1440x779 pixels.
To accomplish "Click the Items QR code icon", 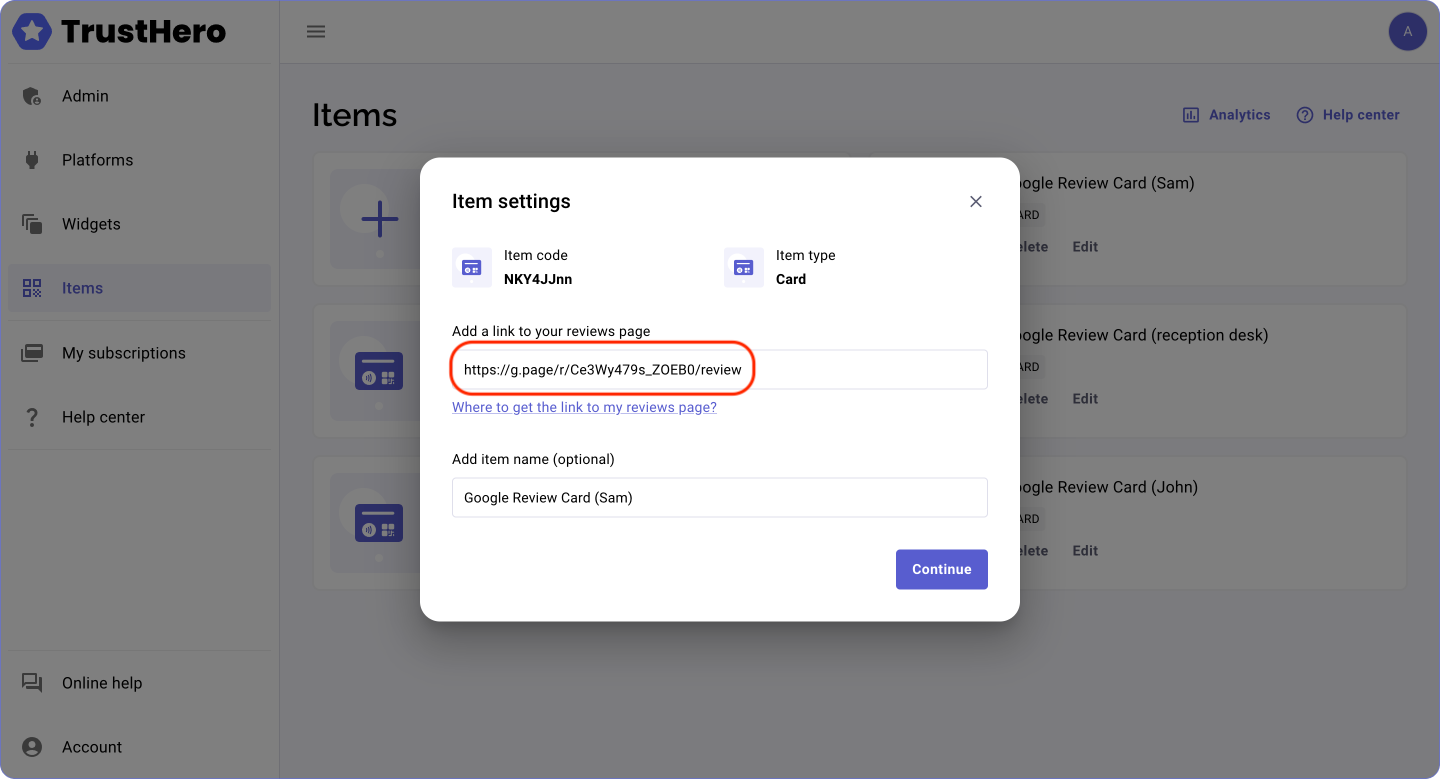I will click(x=32, y=288).
